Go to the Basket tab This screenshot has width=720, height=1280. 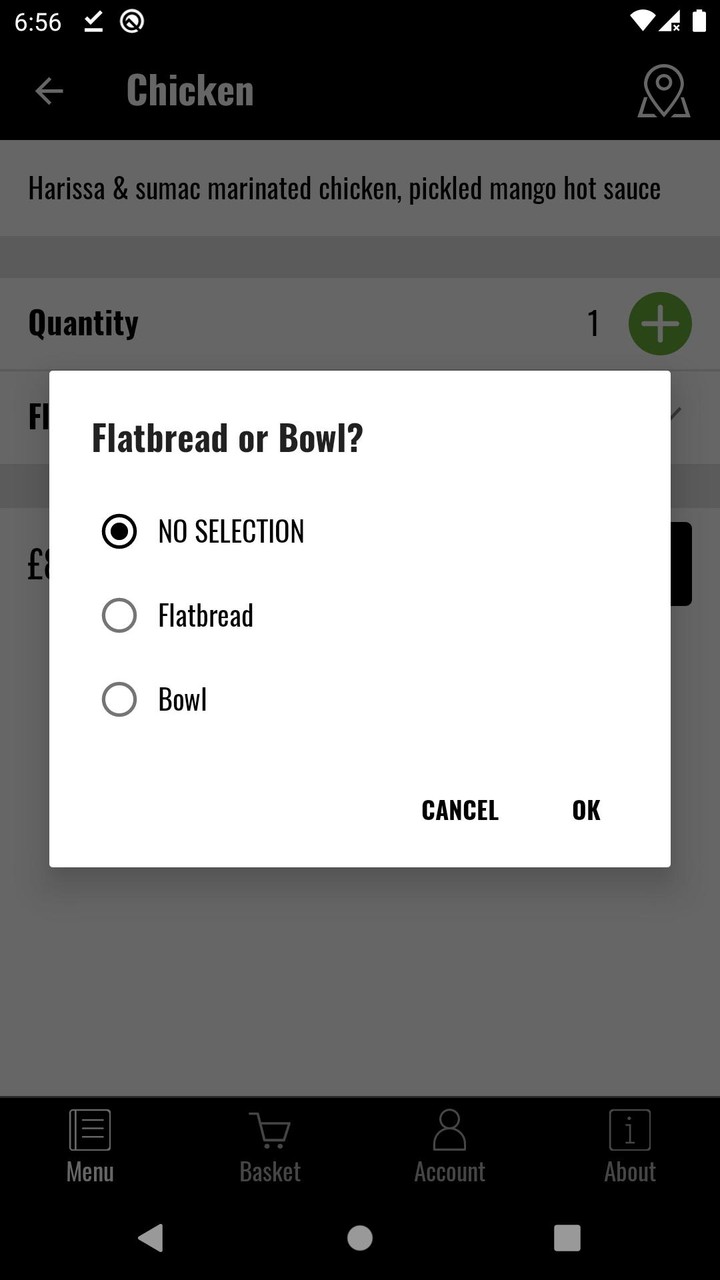point(270,1147)
